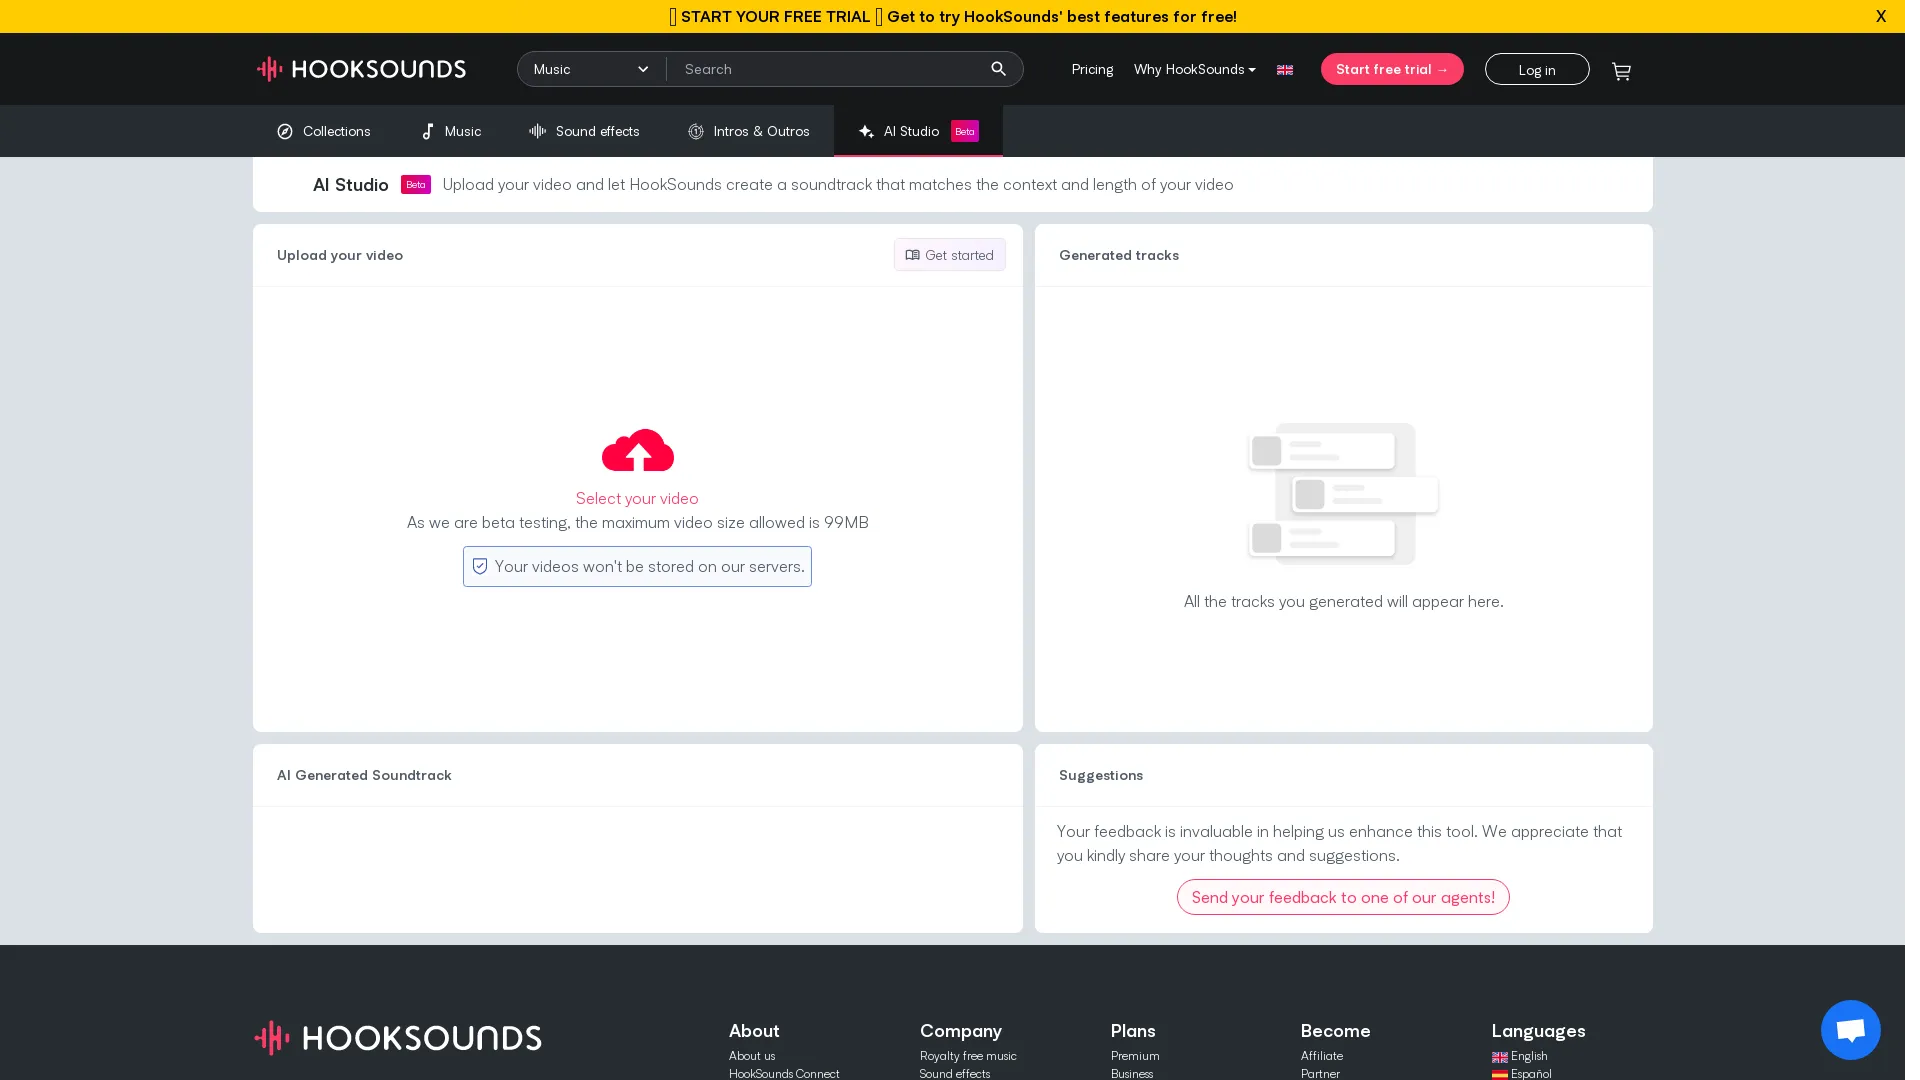Open the shopping cart icon

(1621, 71)
